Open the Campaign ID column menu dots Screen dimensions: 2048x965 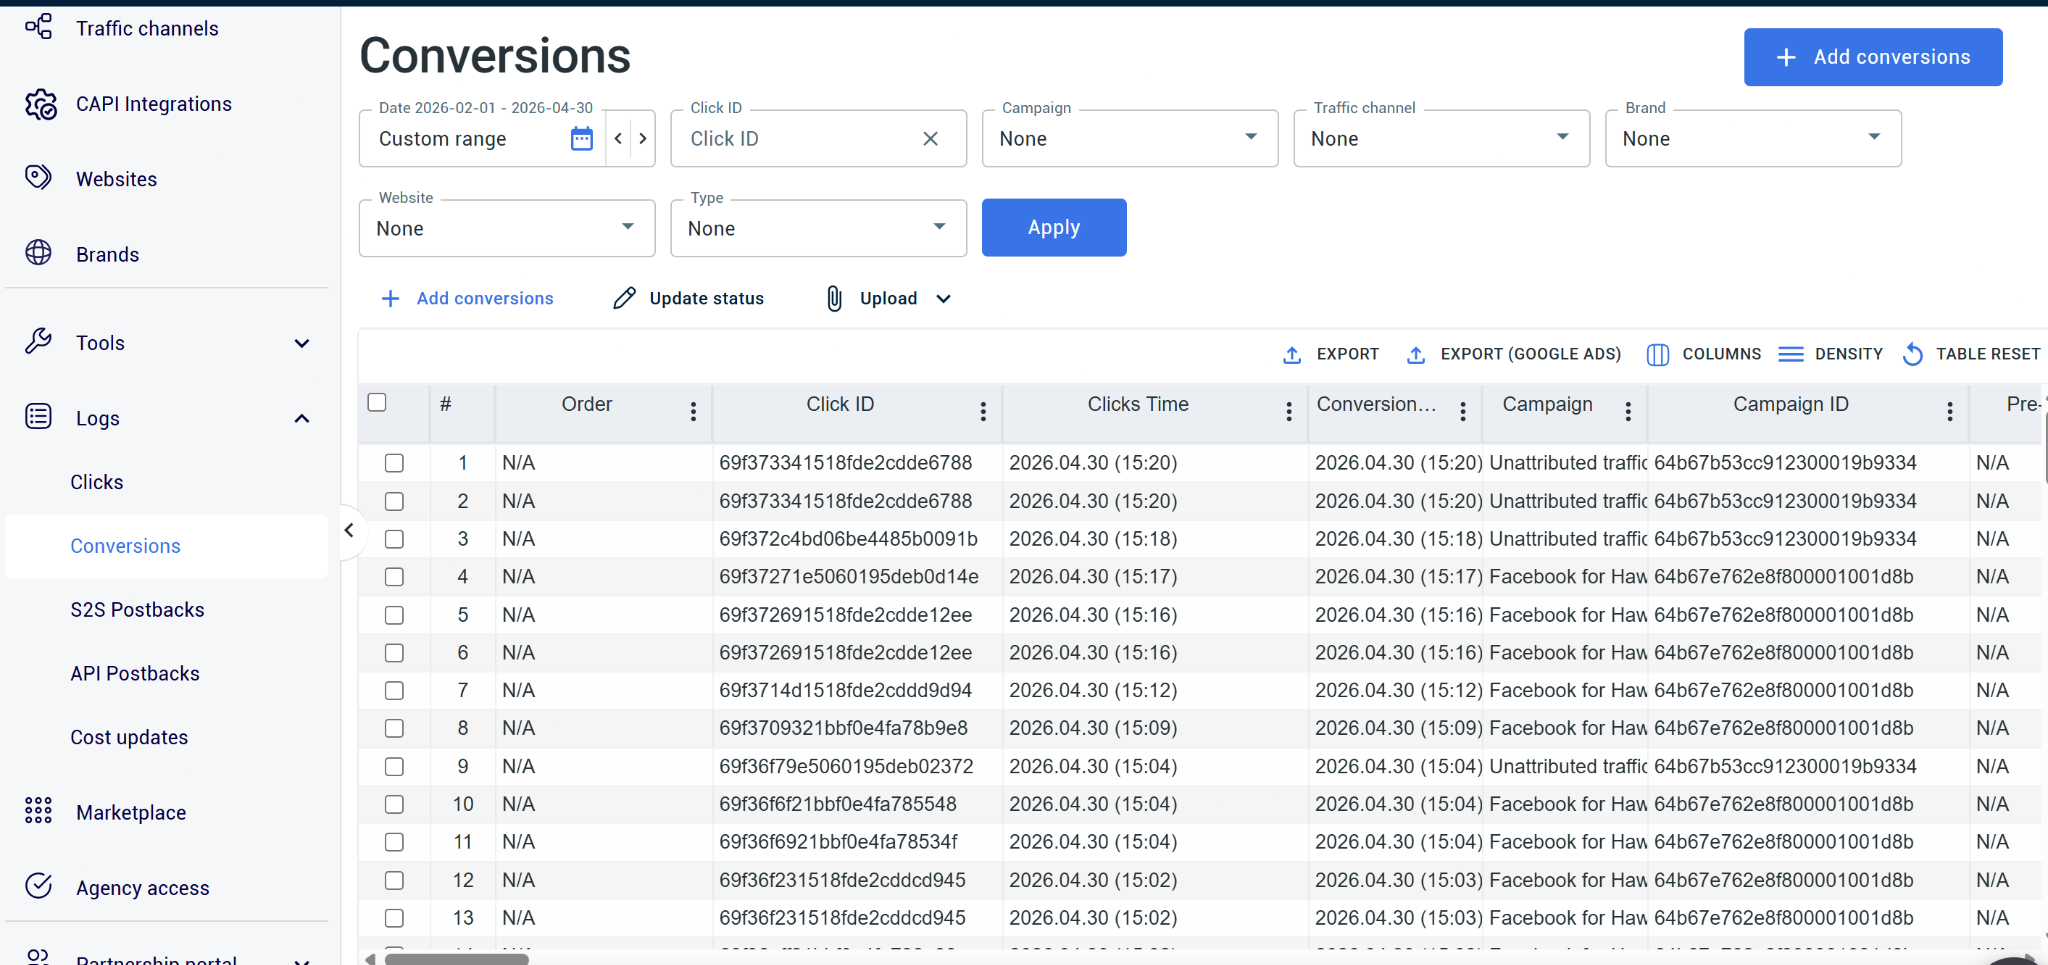click(1950, 411)
